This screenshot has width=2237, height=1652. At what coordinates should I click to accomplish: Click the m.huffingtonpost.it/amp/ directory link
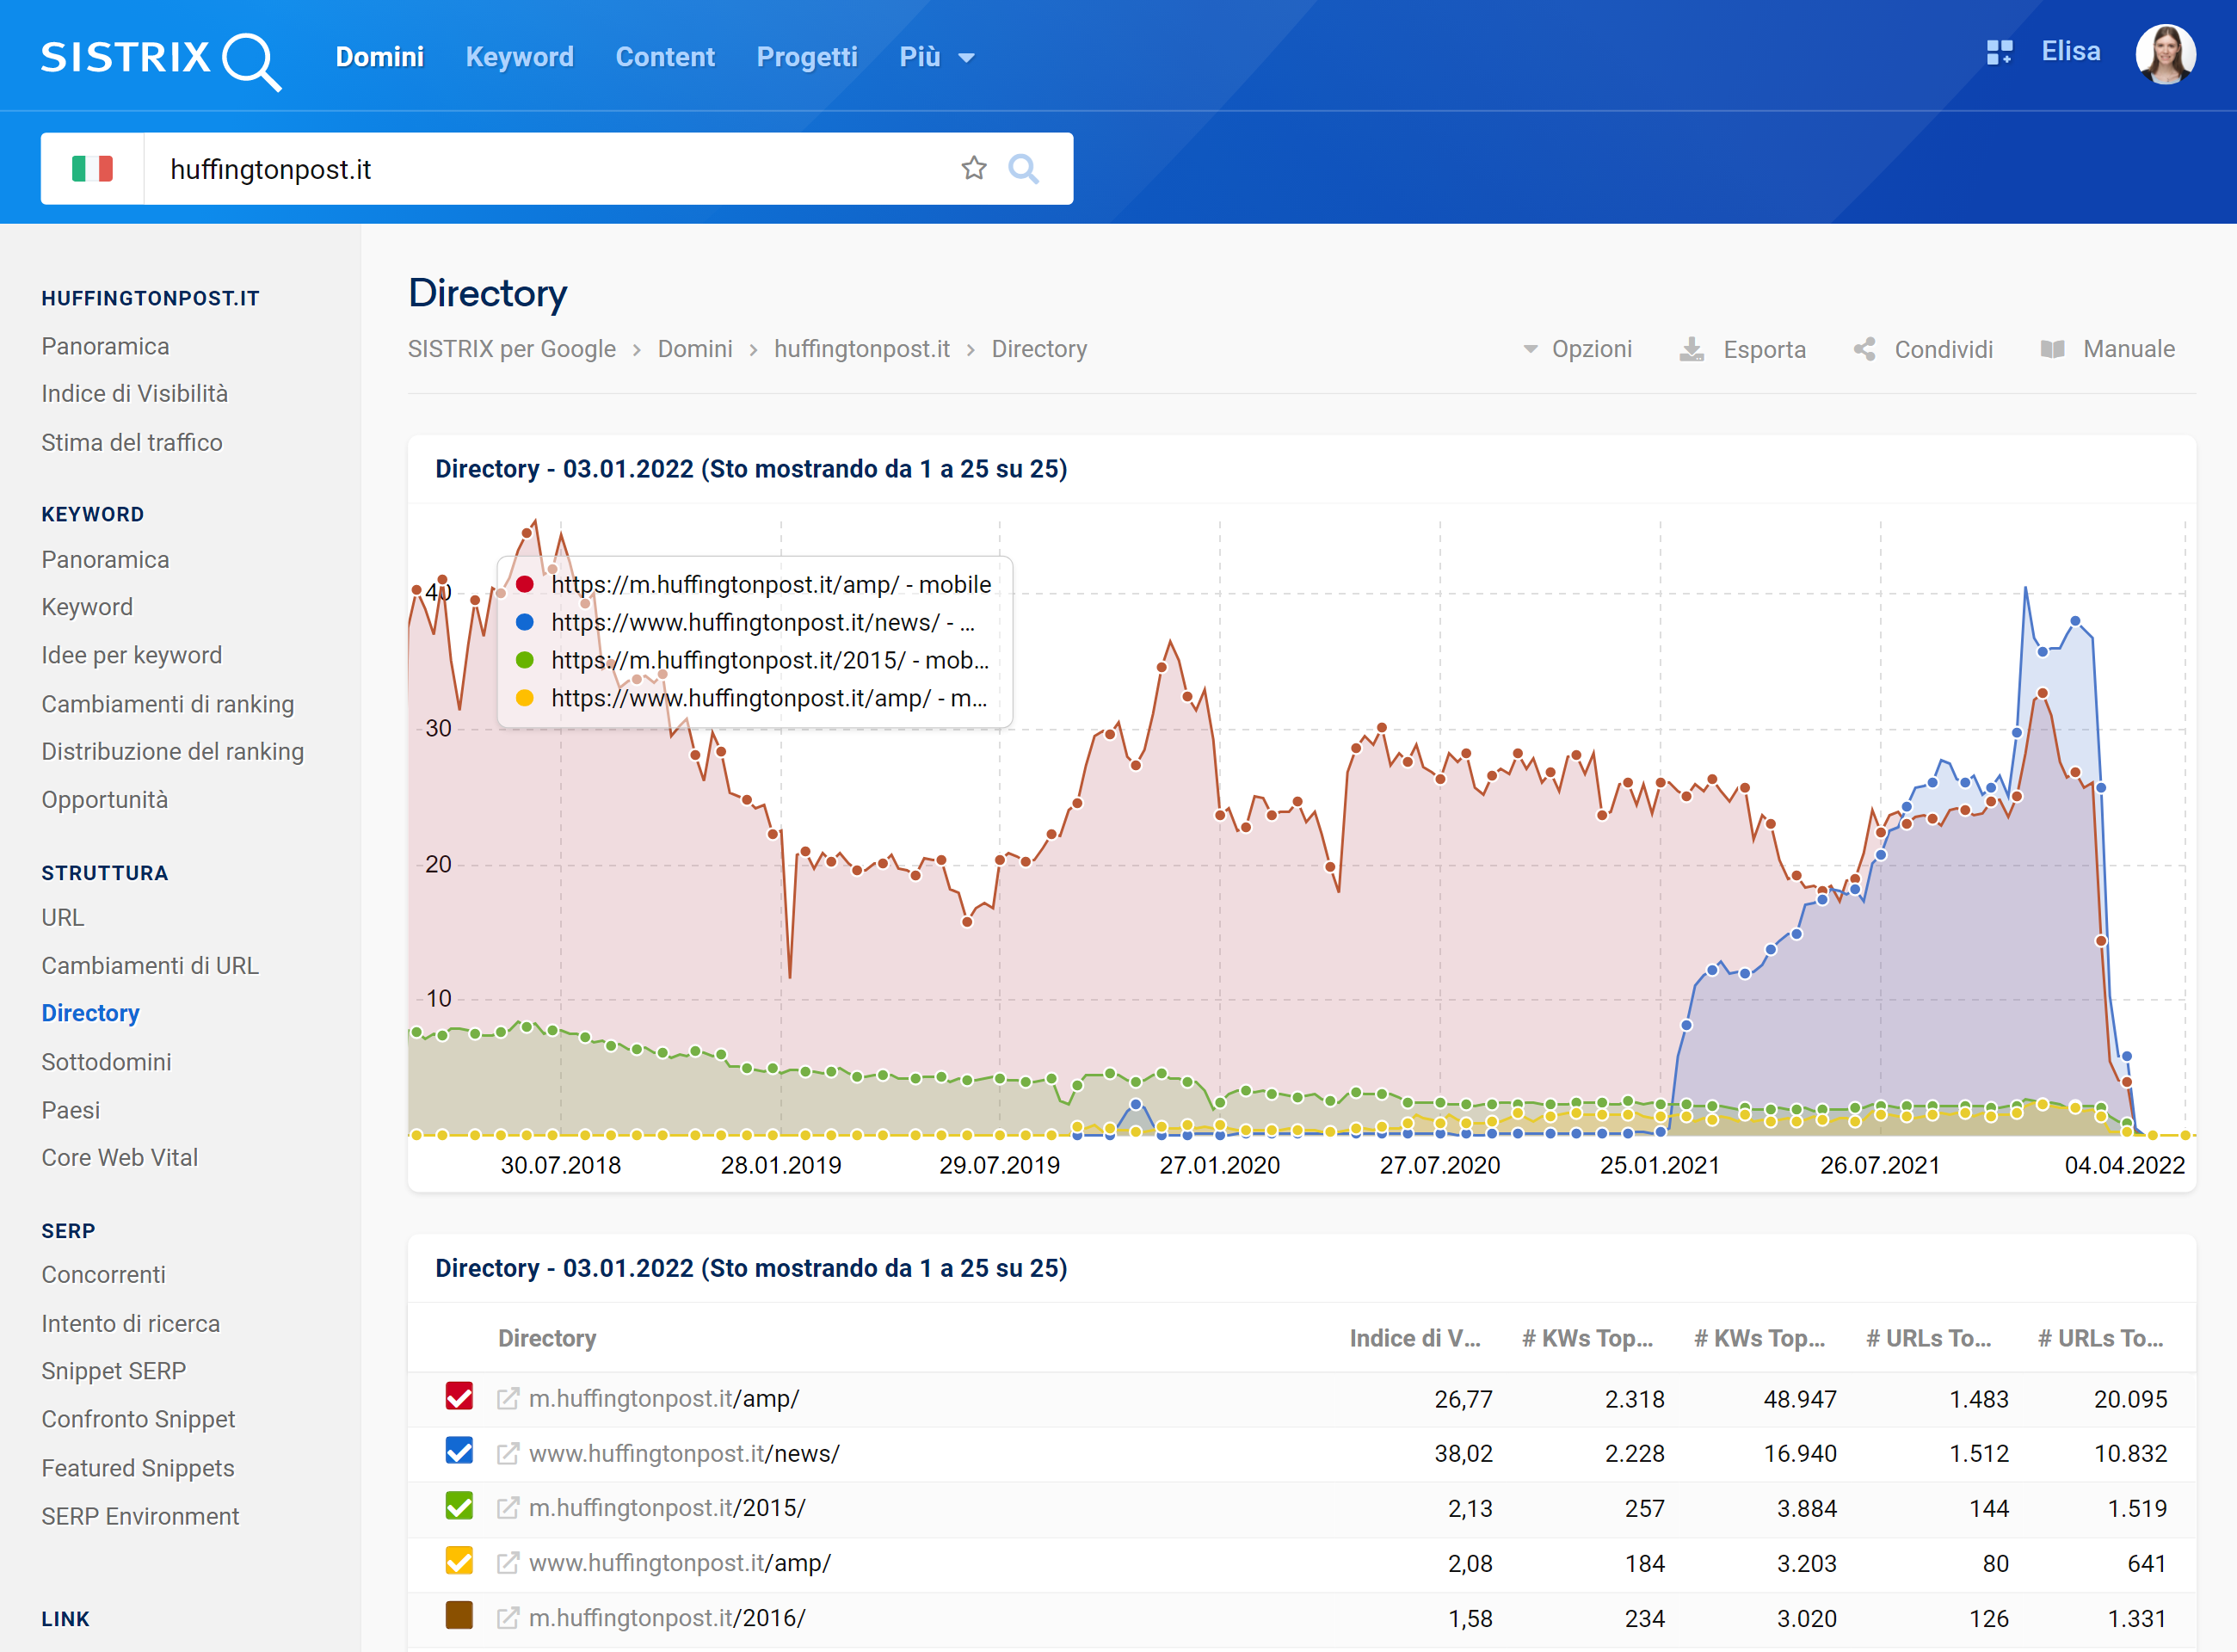[664, 1399]
